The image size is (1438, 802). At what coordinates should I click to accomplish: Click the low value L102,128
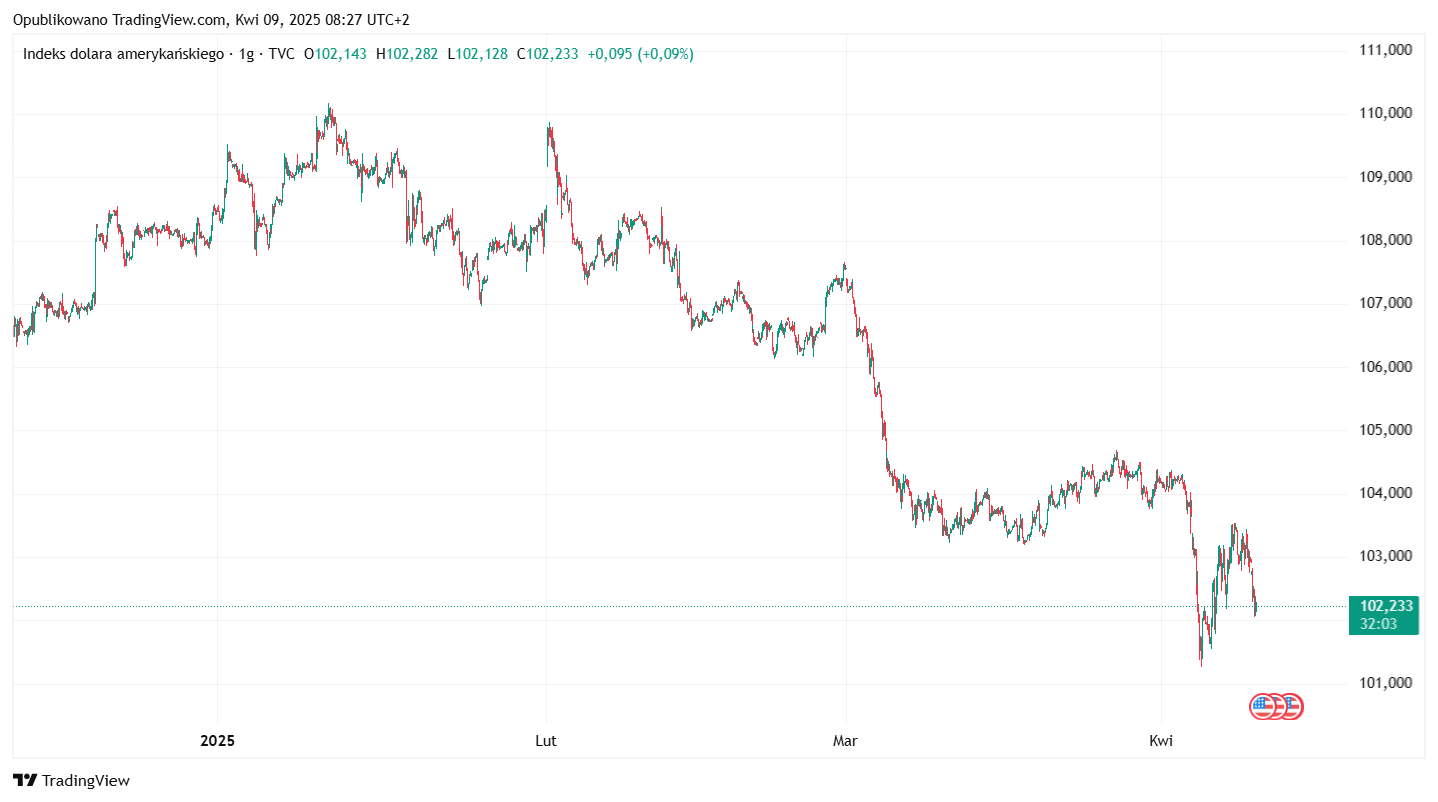(477, 54)
